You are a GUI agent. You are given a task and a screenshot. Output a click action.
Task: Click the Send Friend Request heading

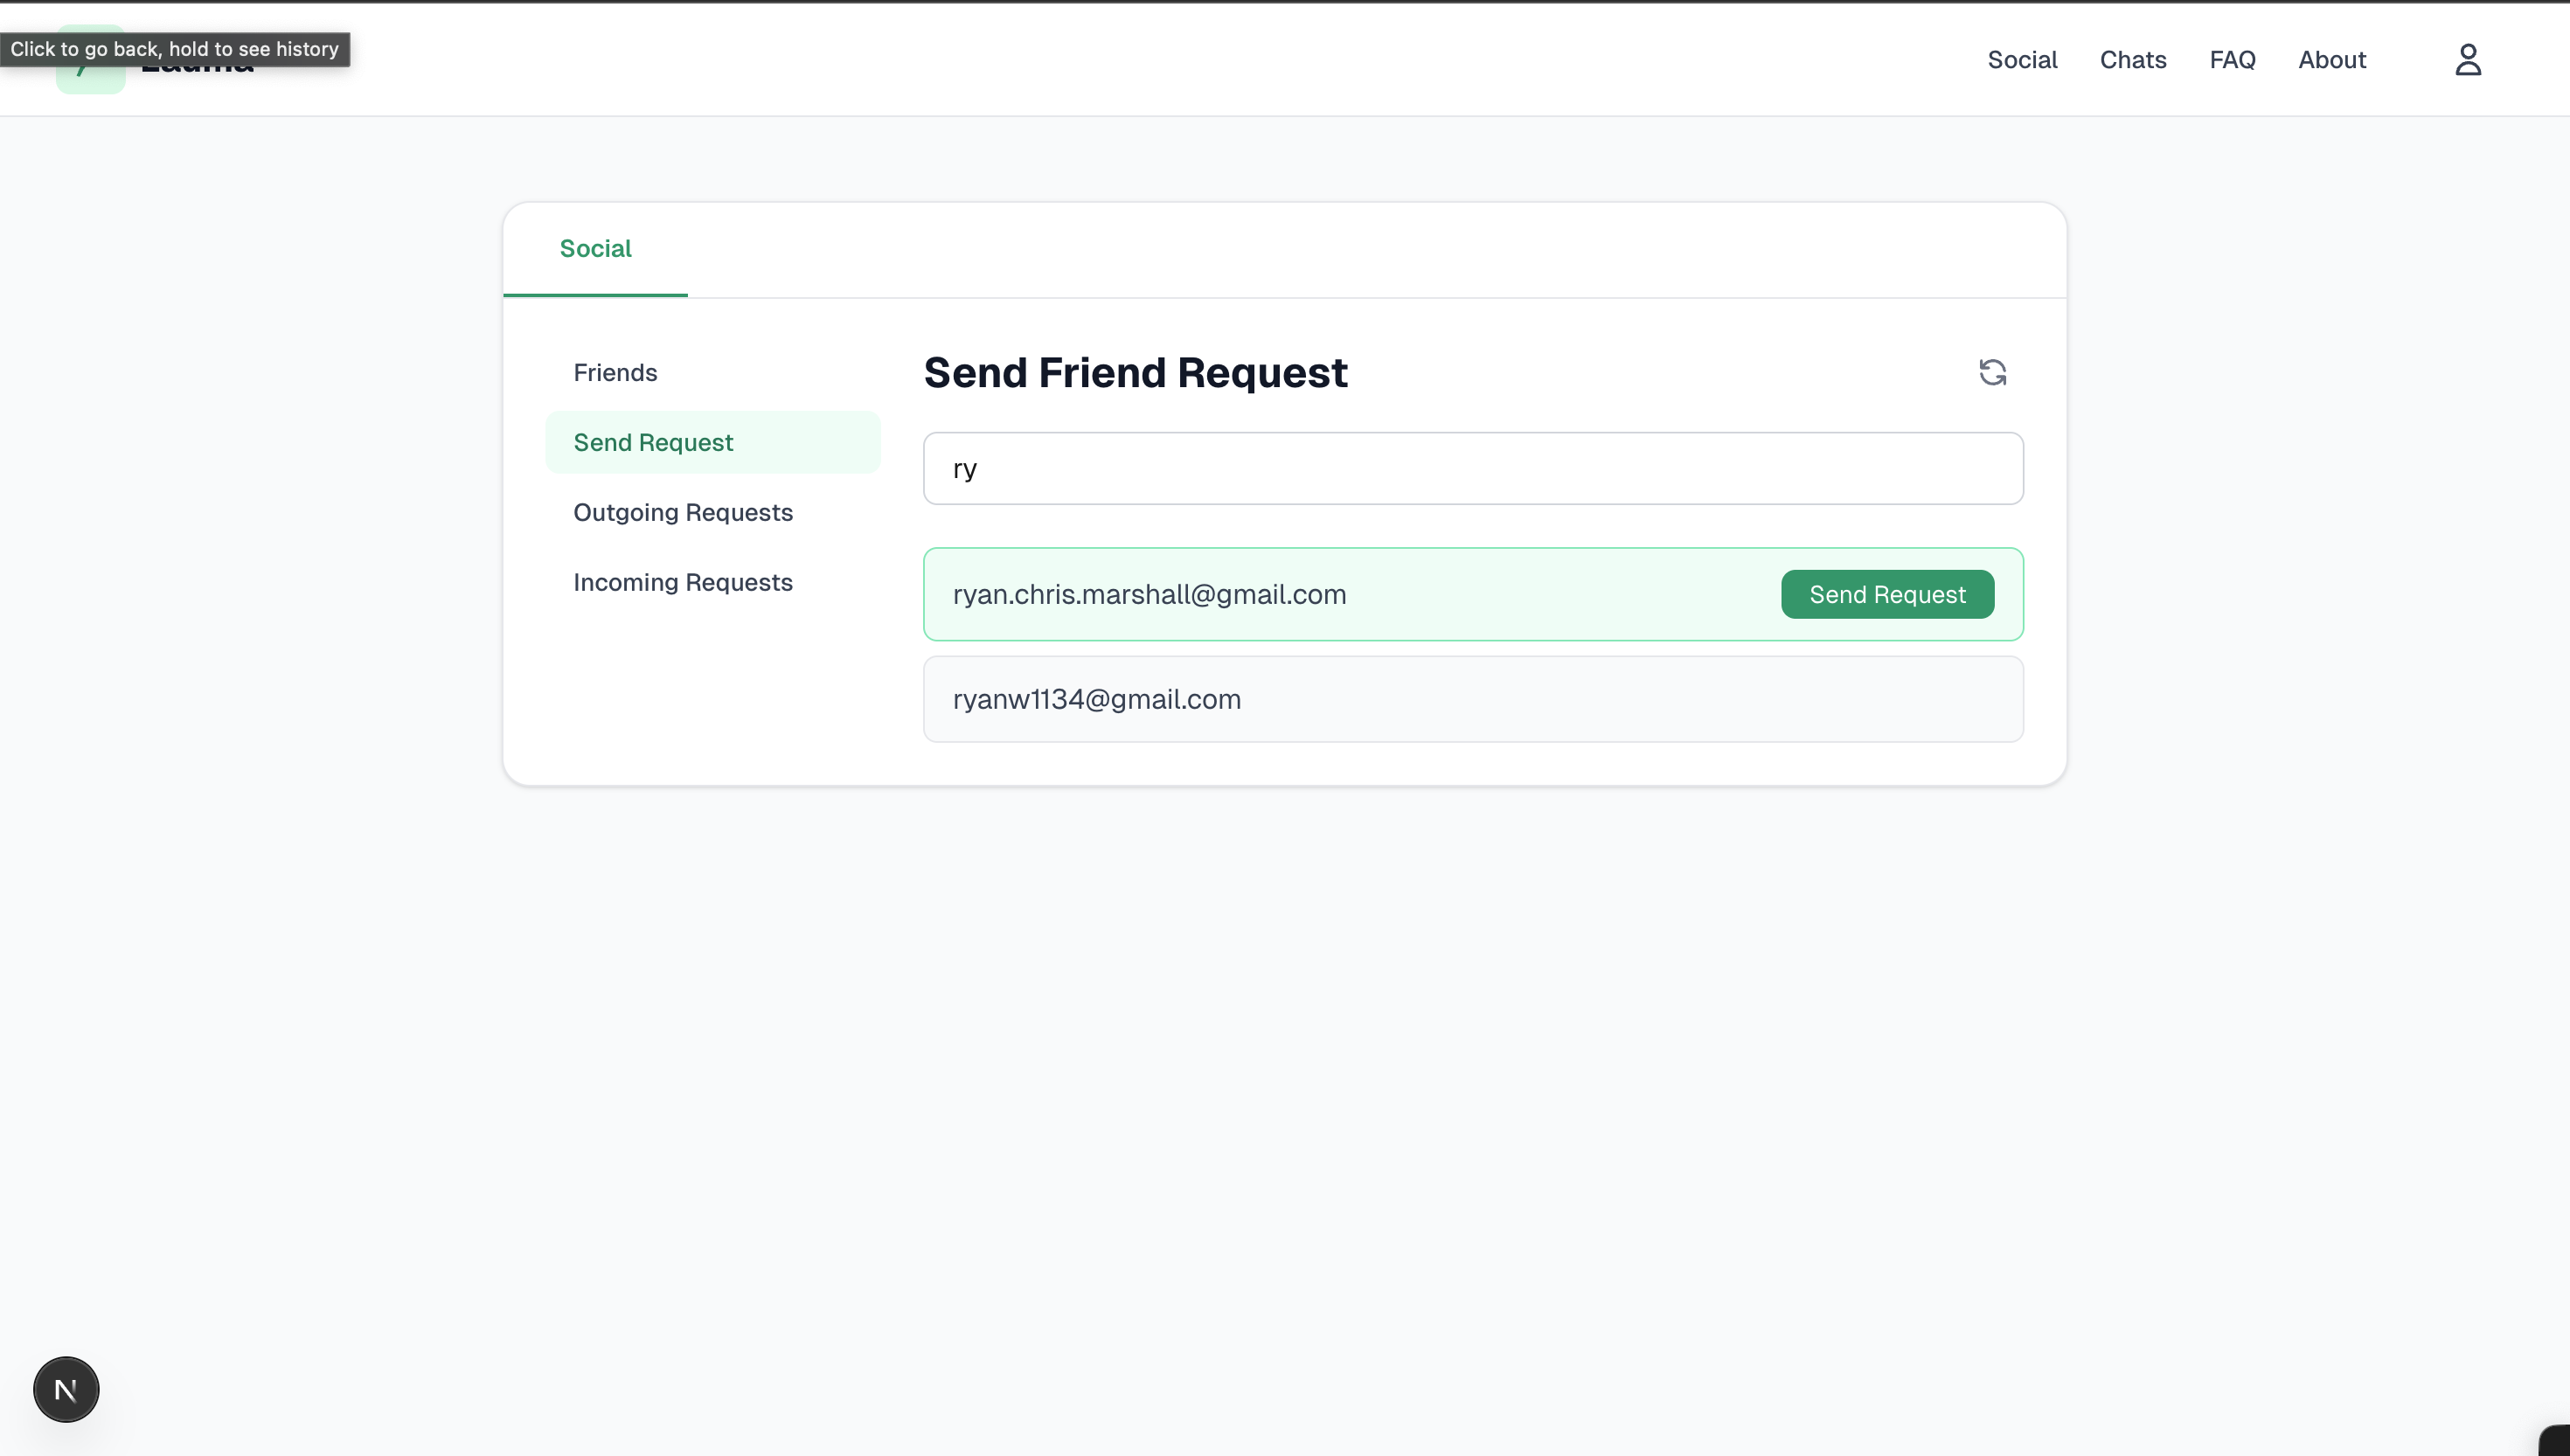(1135, 373)
